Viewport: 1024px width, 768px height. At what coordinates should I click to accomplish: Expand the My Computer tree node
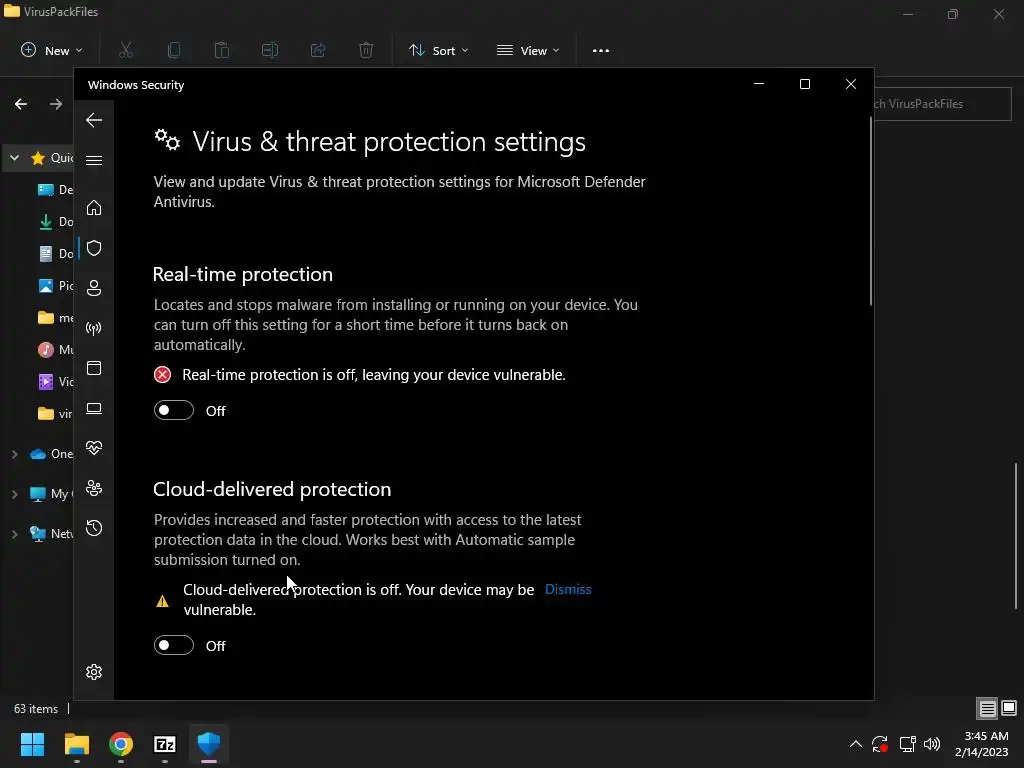[14, 494]
